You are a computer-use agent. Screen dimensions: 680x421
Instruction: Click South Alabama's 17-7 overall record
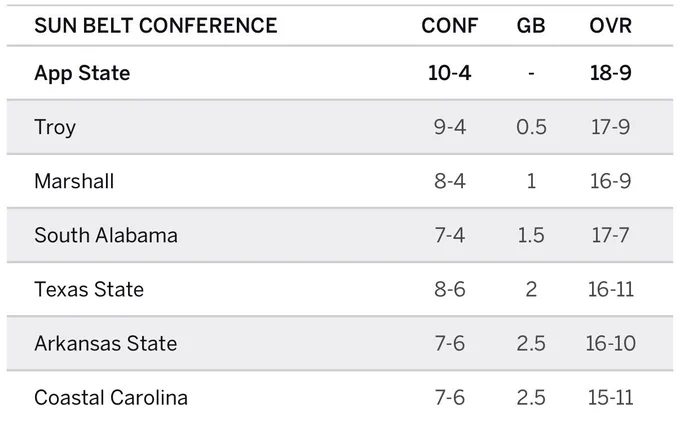tap(610, 235)
